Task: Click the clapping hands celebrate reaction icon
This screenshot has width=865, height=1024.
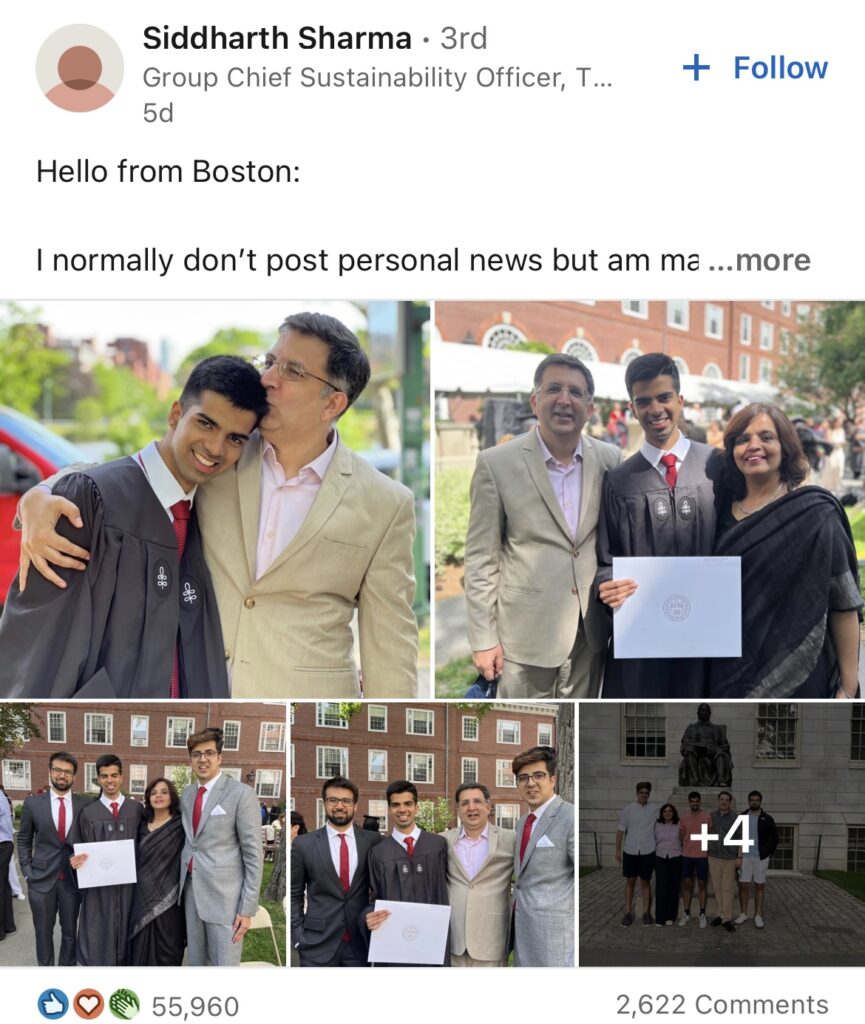Action: point(123,1004)
